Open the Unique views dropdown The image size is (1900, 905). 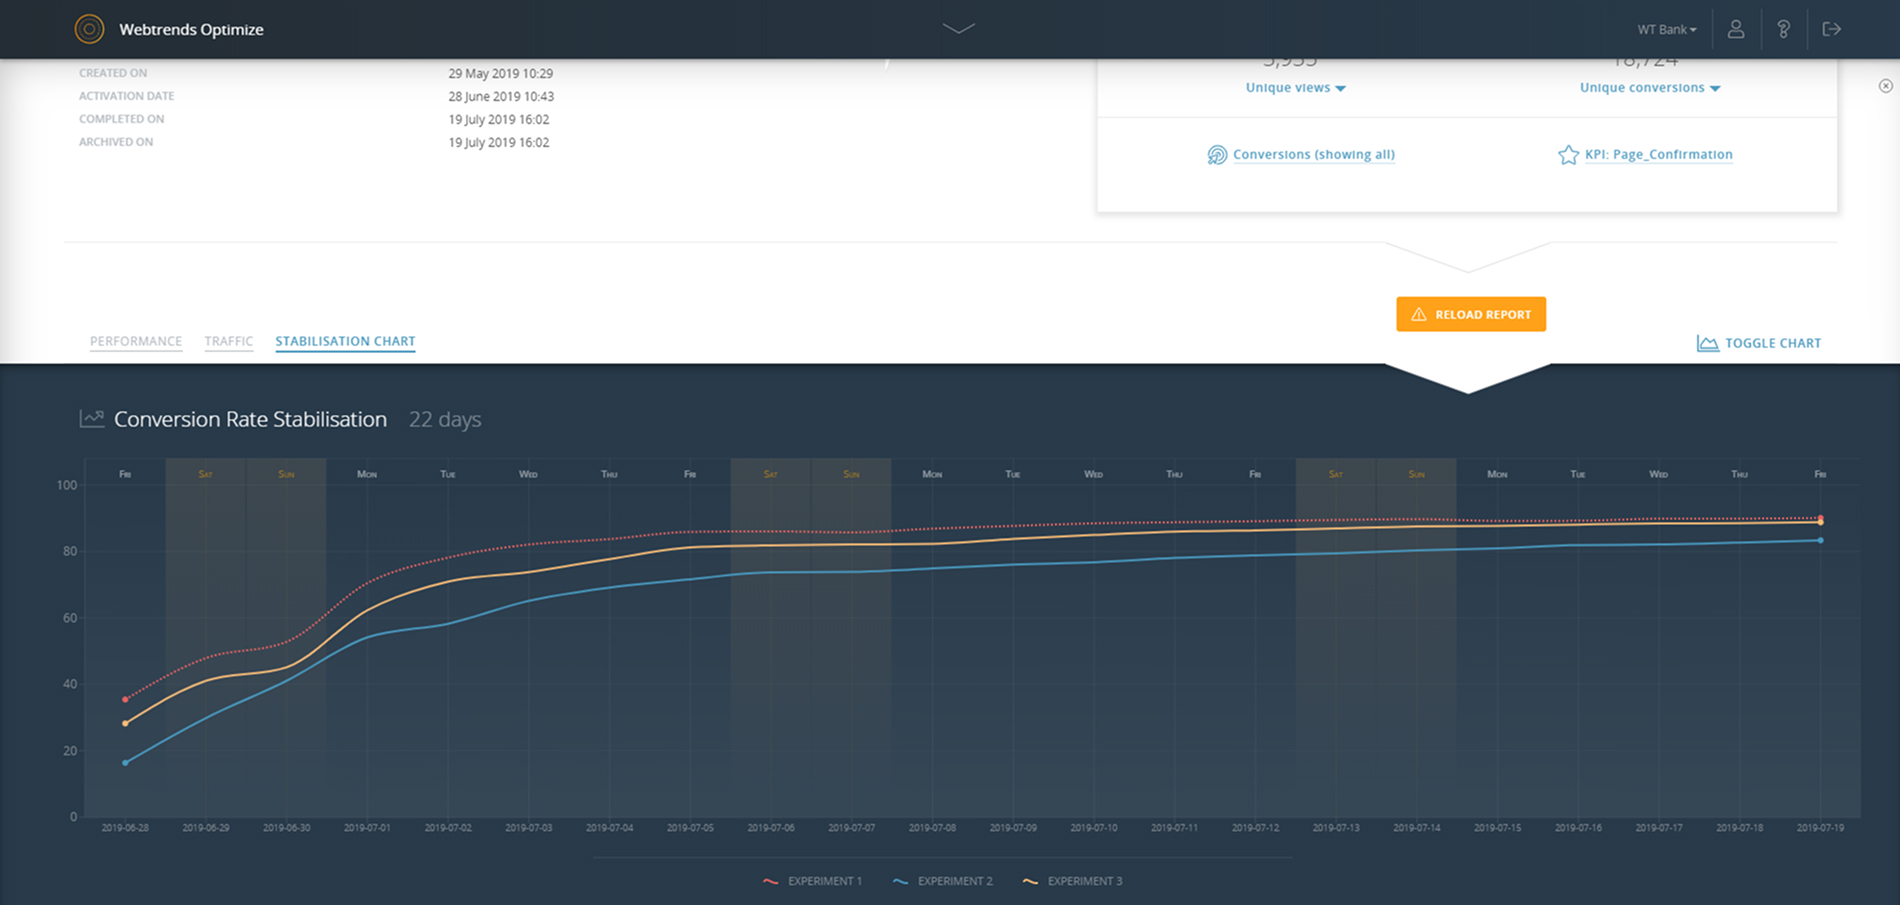pyautogui.click(x=1296, y=88)
